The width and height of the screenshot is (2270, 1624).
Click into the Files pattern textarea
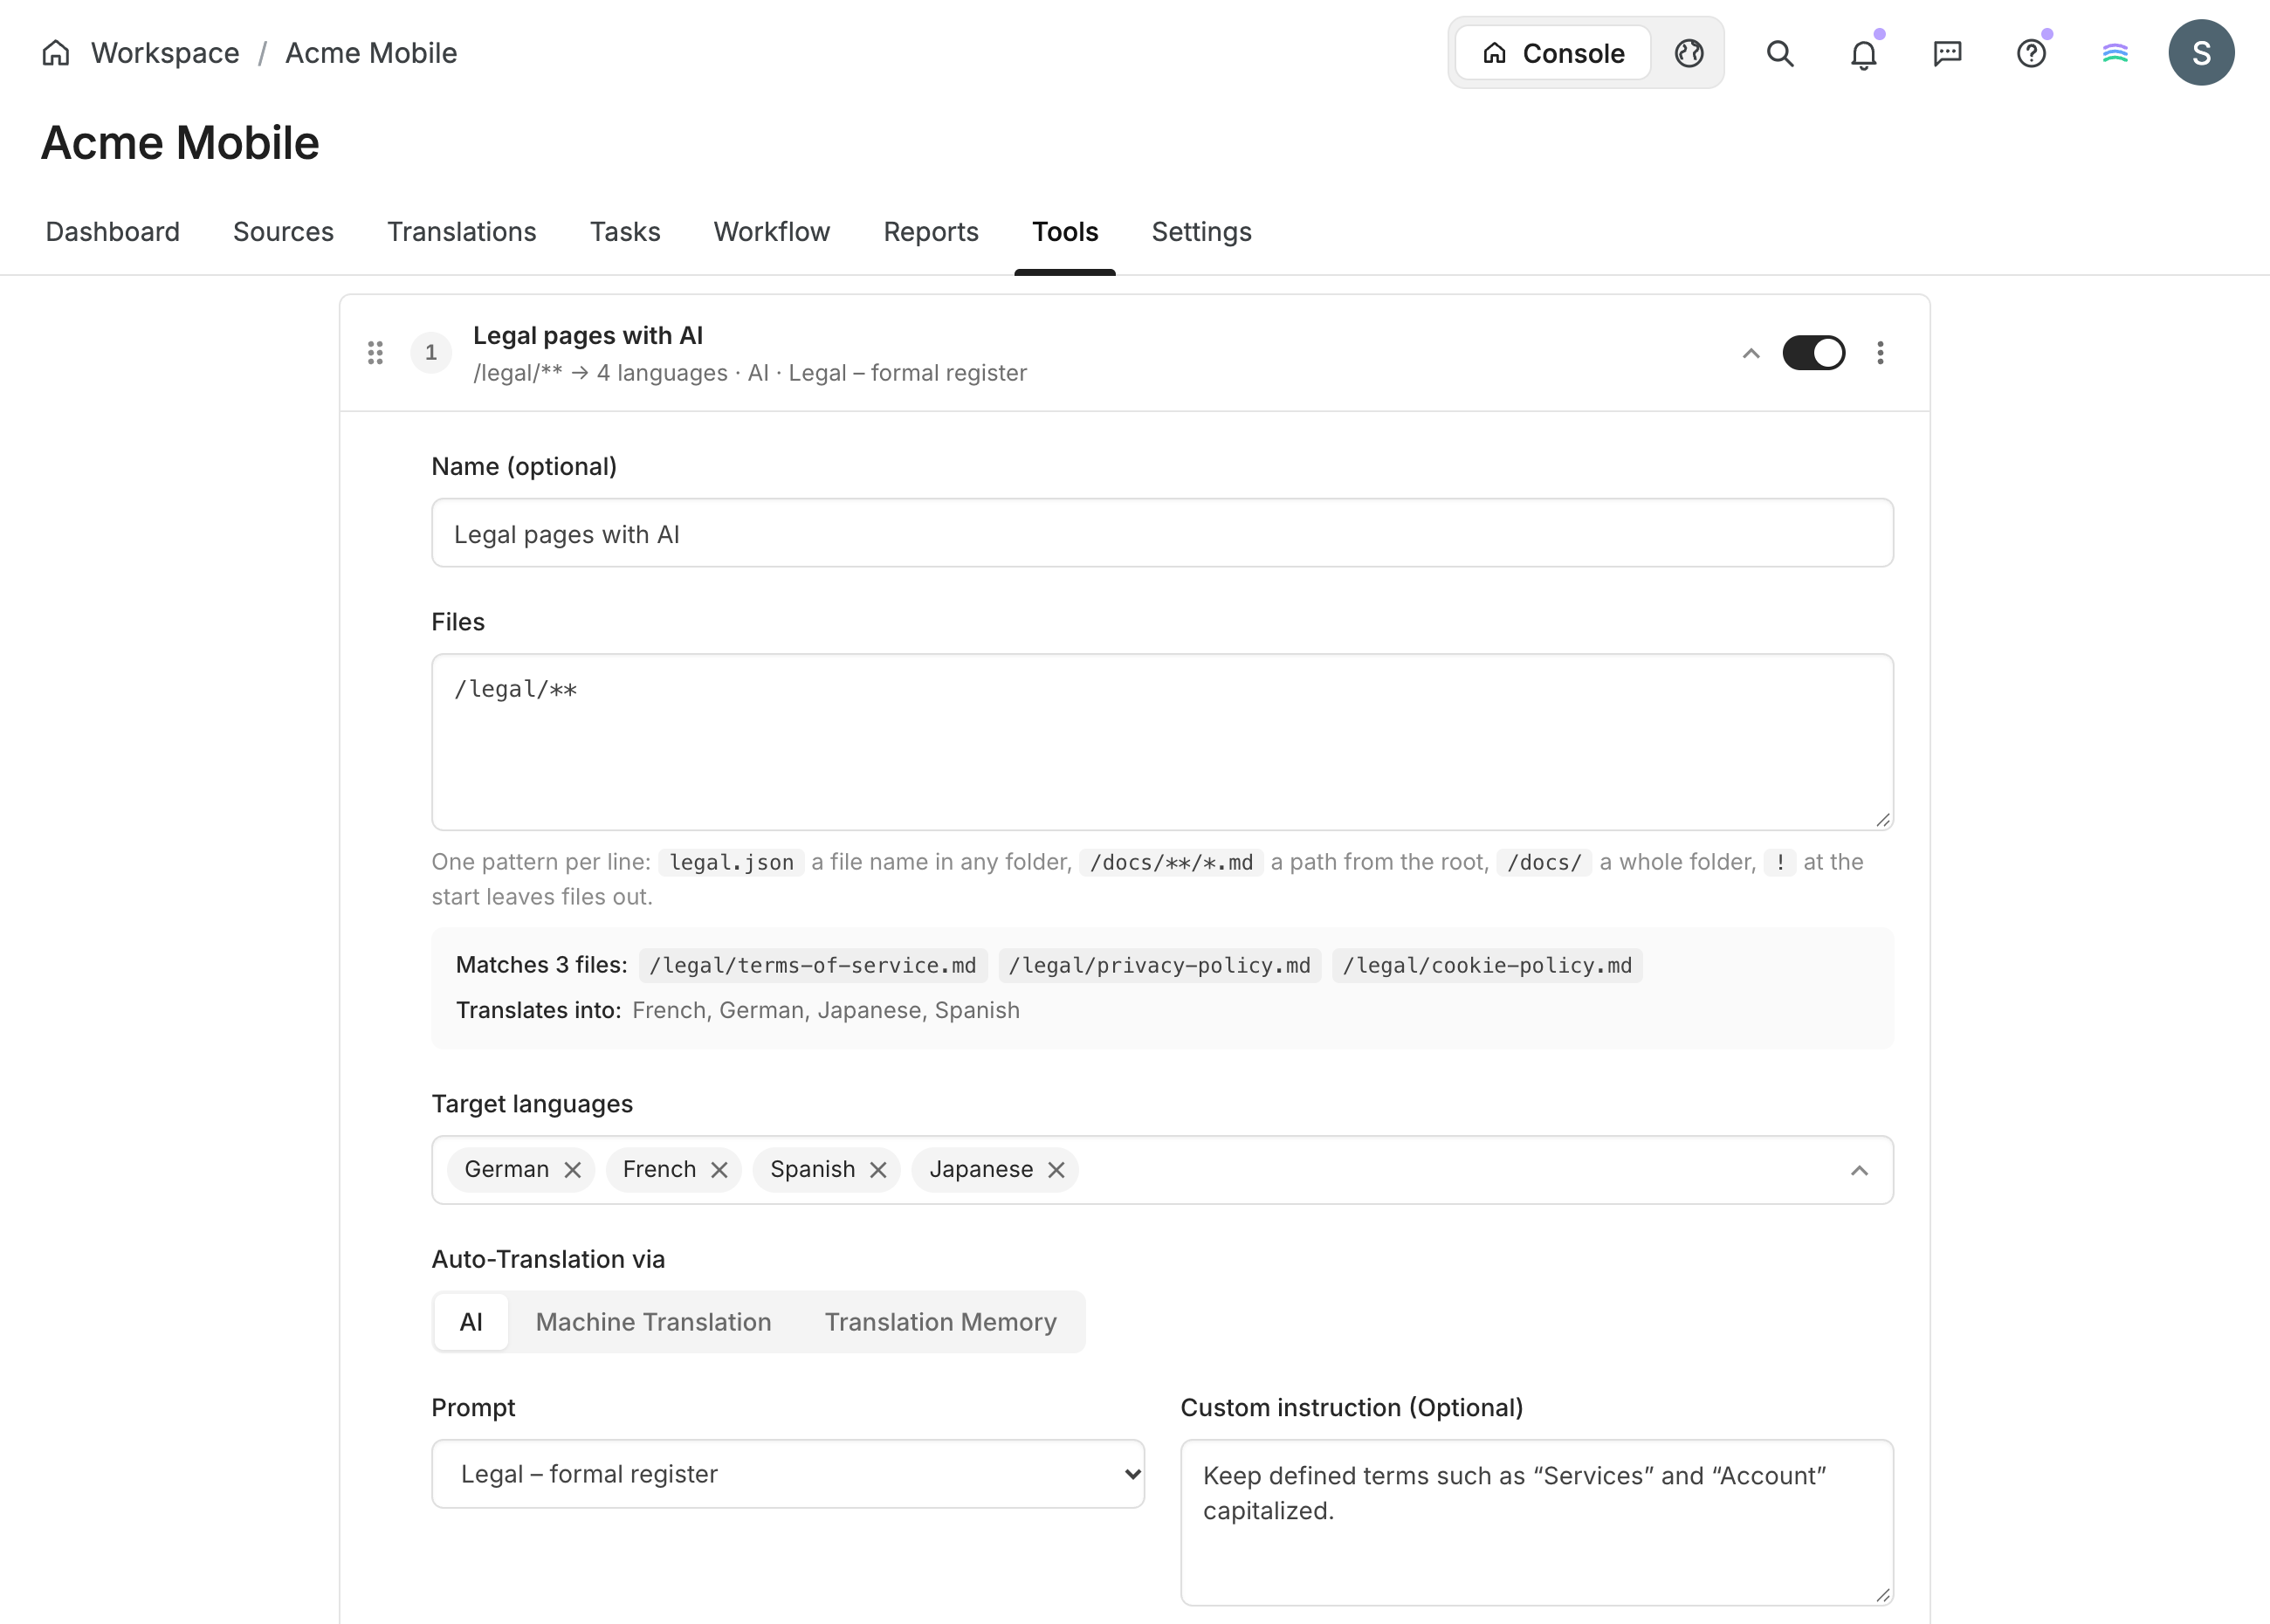coord(1162,742)
